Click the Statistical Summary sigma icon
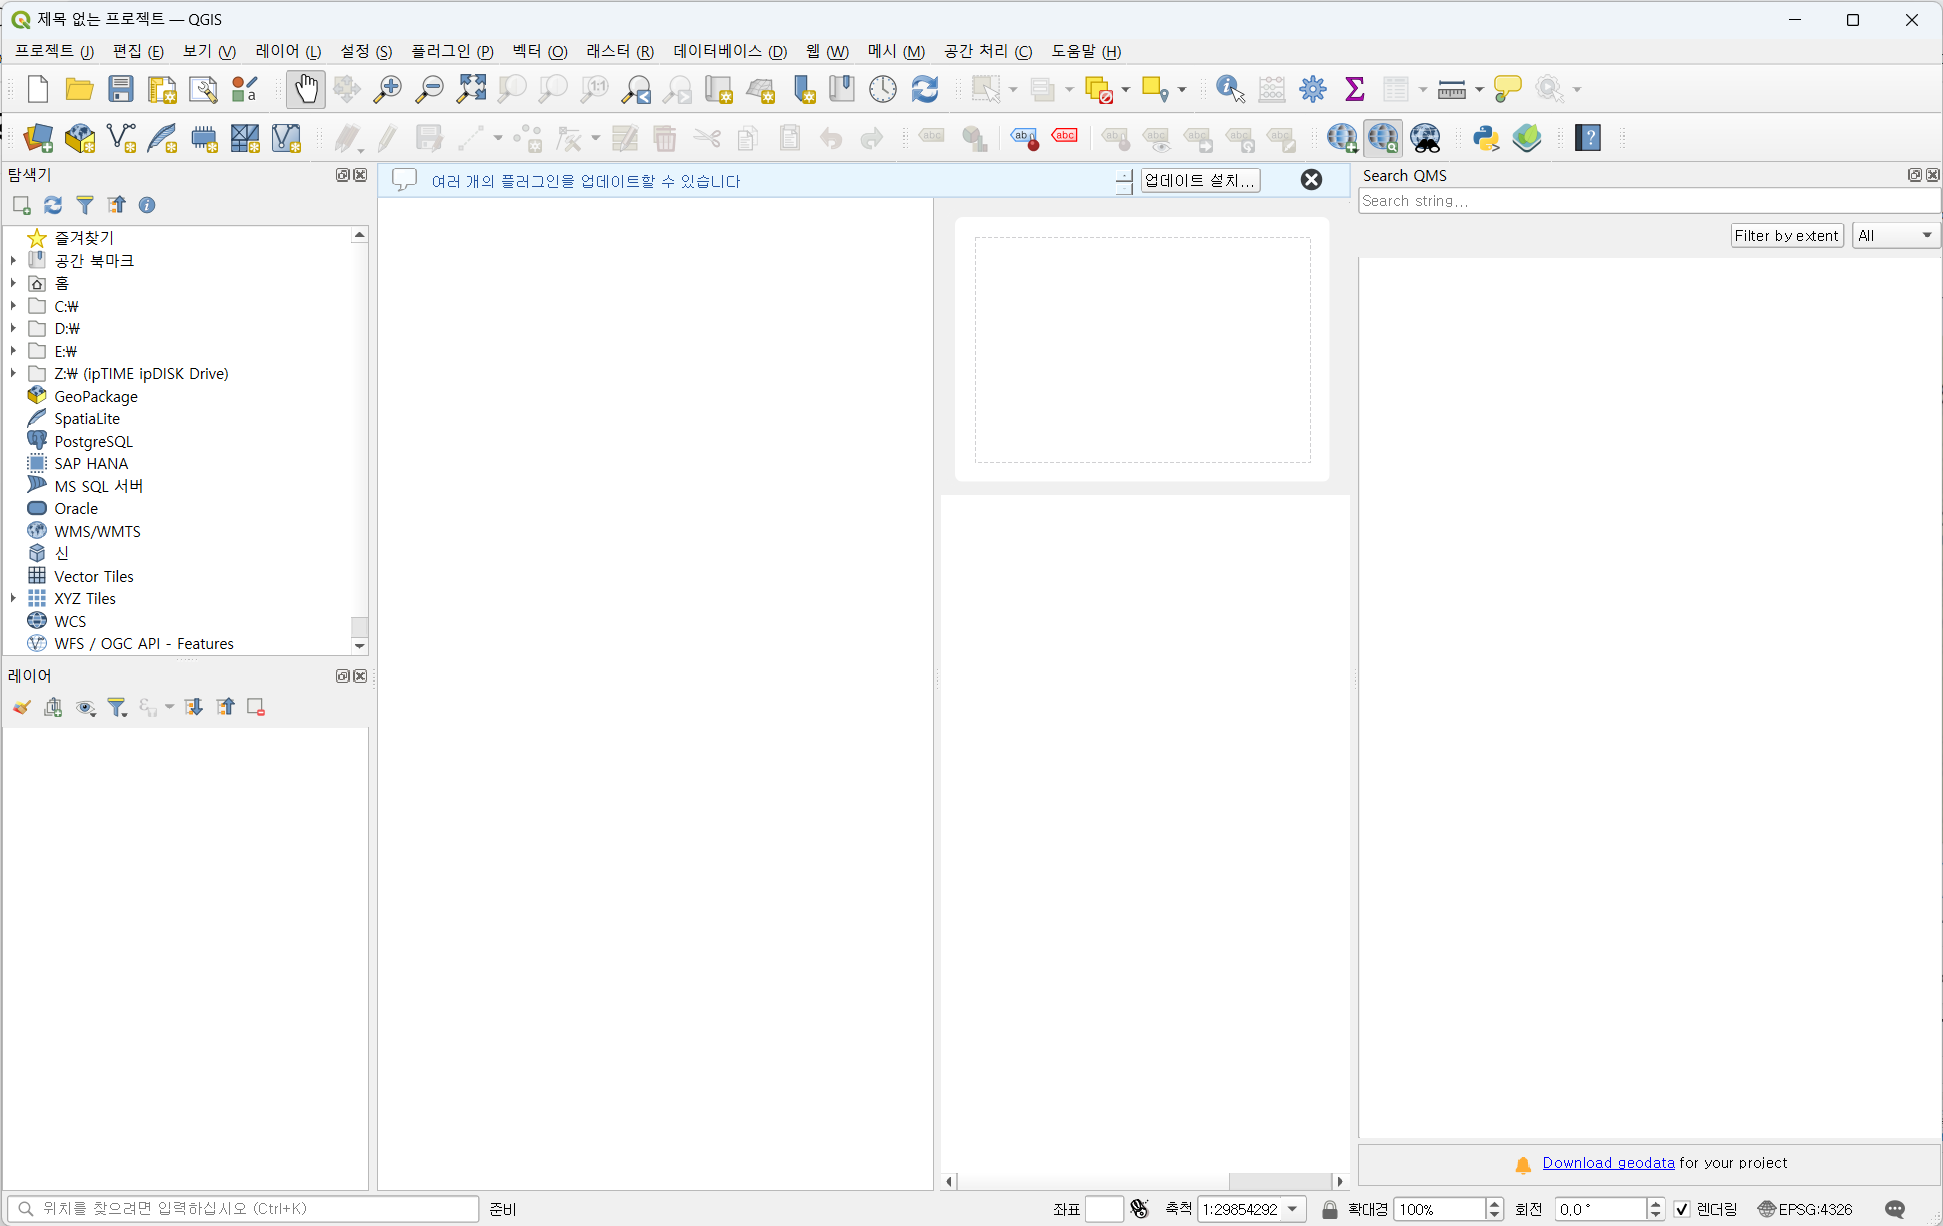Screen dimensions: 1943x1226 coord(1354,89)
